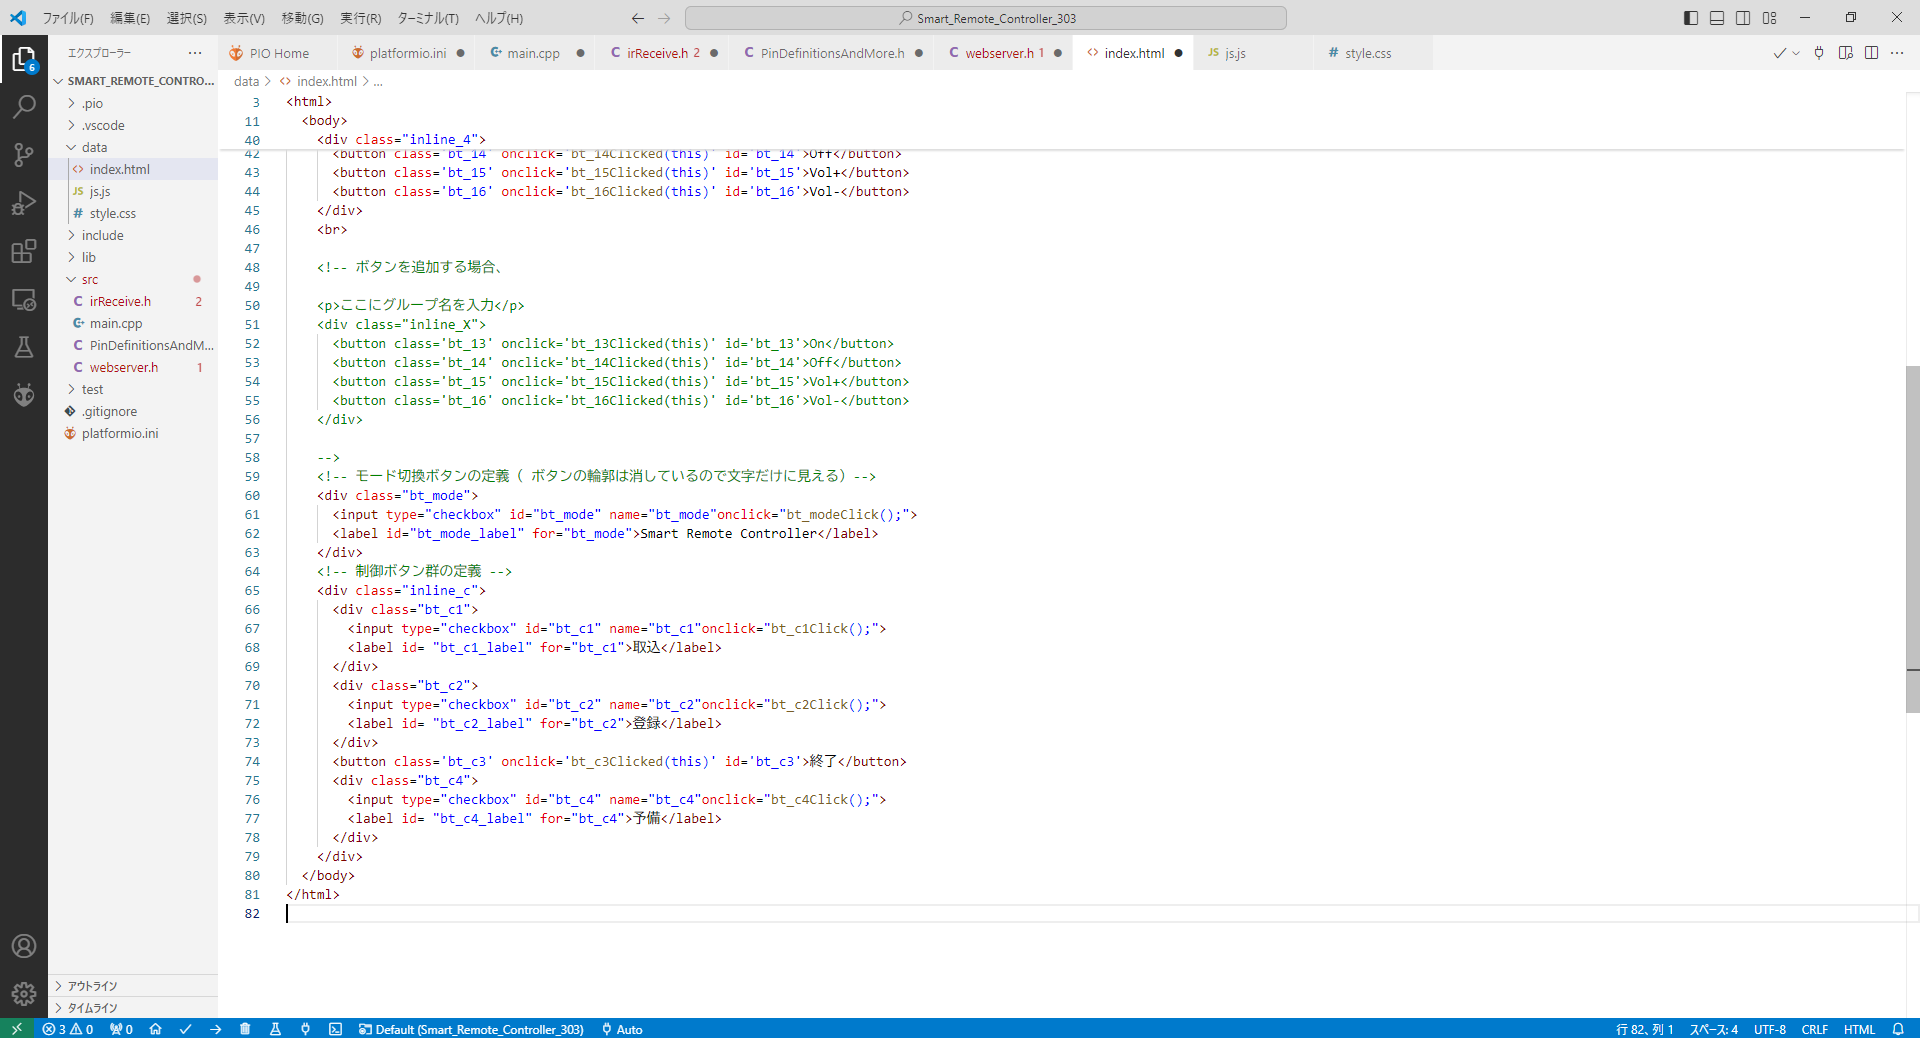The image size is (1920, 1038).
Task: Click the CRLF line ending indicator
Action: coord(1814,1029)
